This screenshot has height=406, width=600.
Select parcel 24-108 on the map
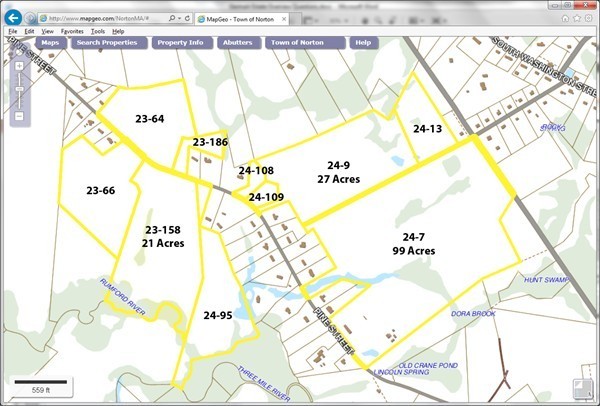pos(256,170)
